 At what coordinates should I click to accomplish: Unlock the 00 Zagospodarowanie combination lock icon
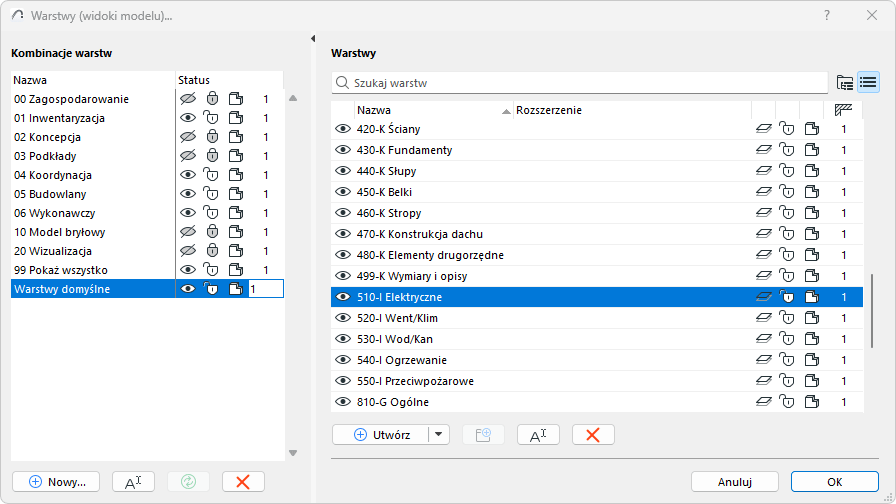click(212, 99)
